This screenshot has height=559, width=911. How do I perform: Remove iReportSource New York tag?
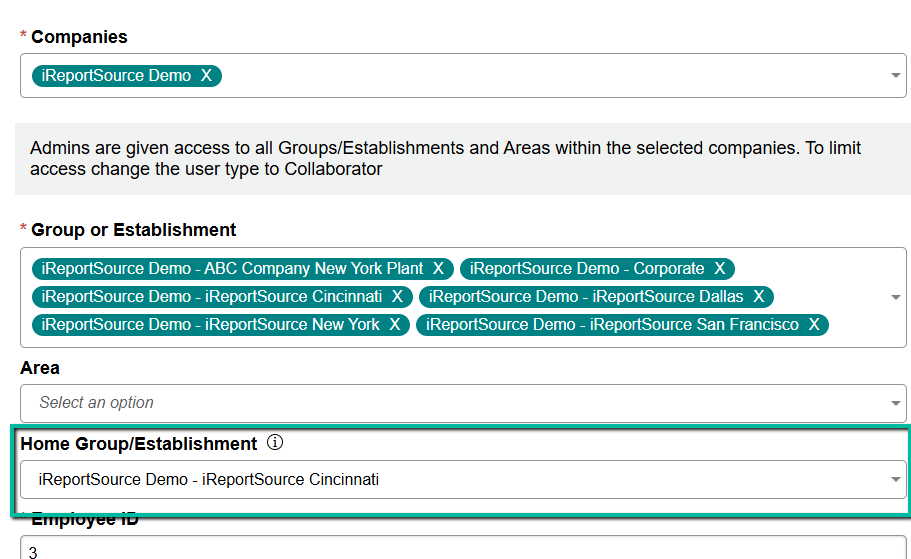[x=394, y=324]
